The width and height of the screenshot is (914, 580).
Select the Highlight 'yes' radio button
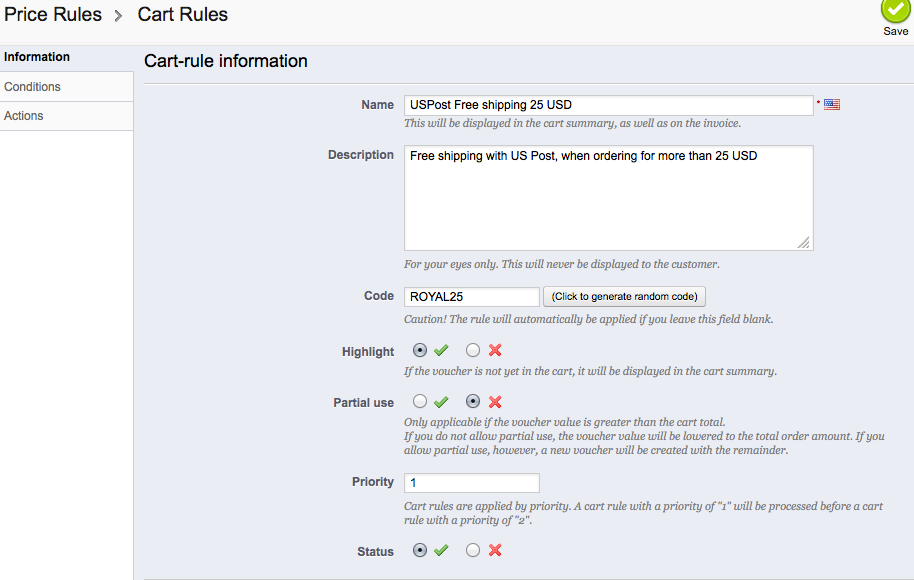[420, 351]
